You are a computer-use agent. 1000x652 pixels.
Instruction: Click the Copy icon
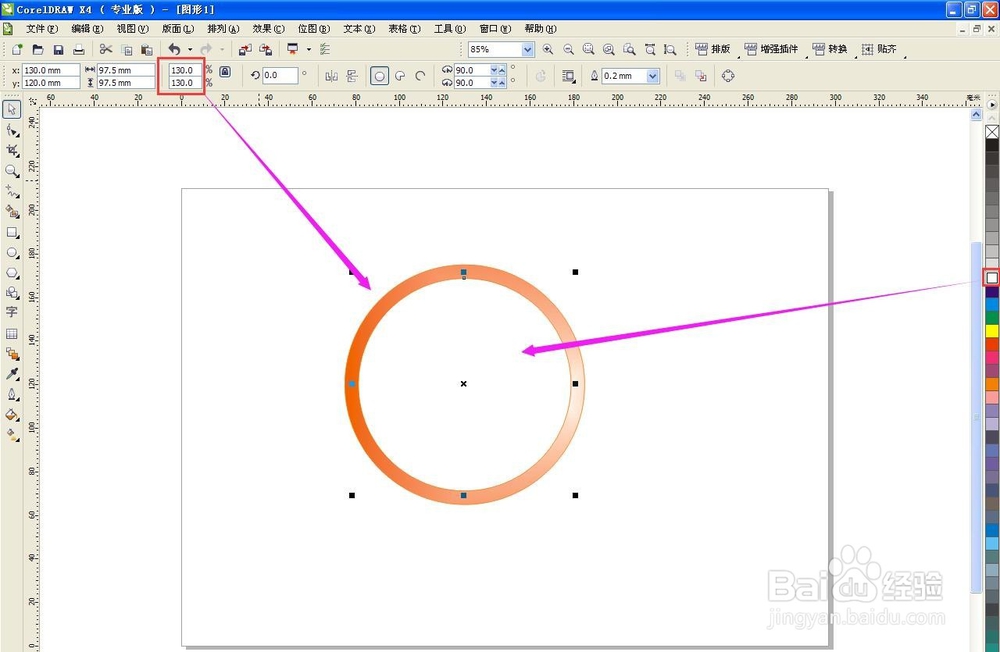(x=126, y=49)
